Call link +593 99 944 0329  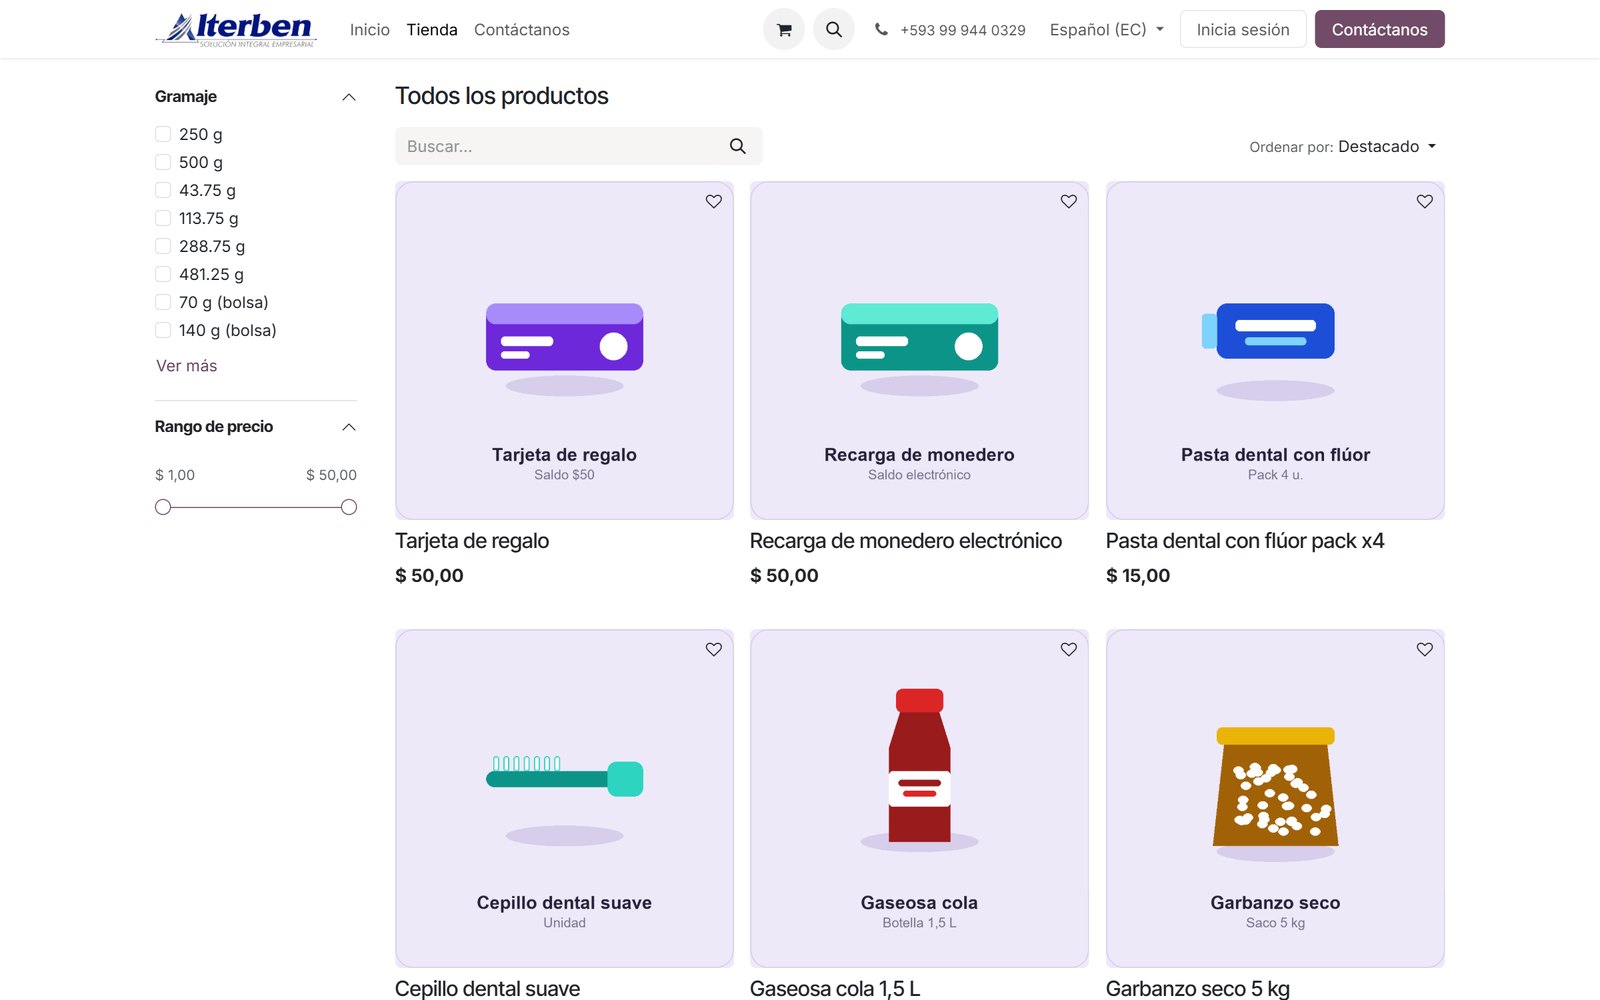tap(962, 30)
